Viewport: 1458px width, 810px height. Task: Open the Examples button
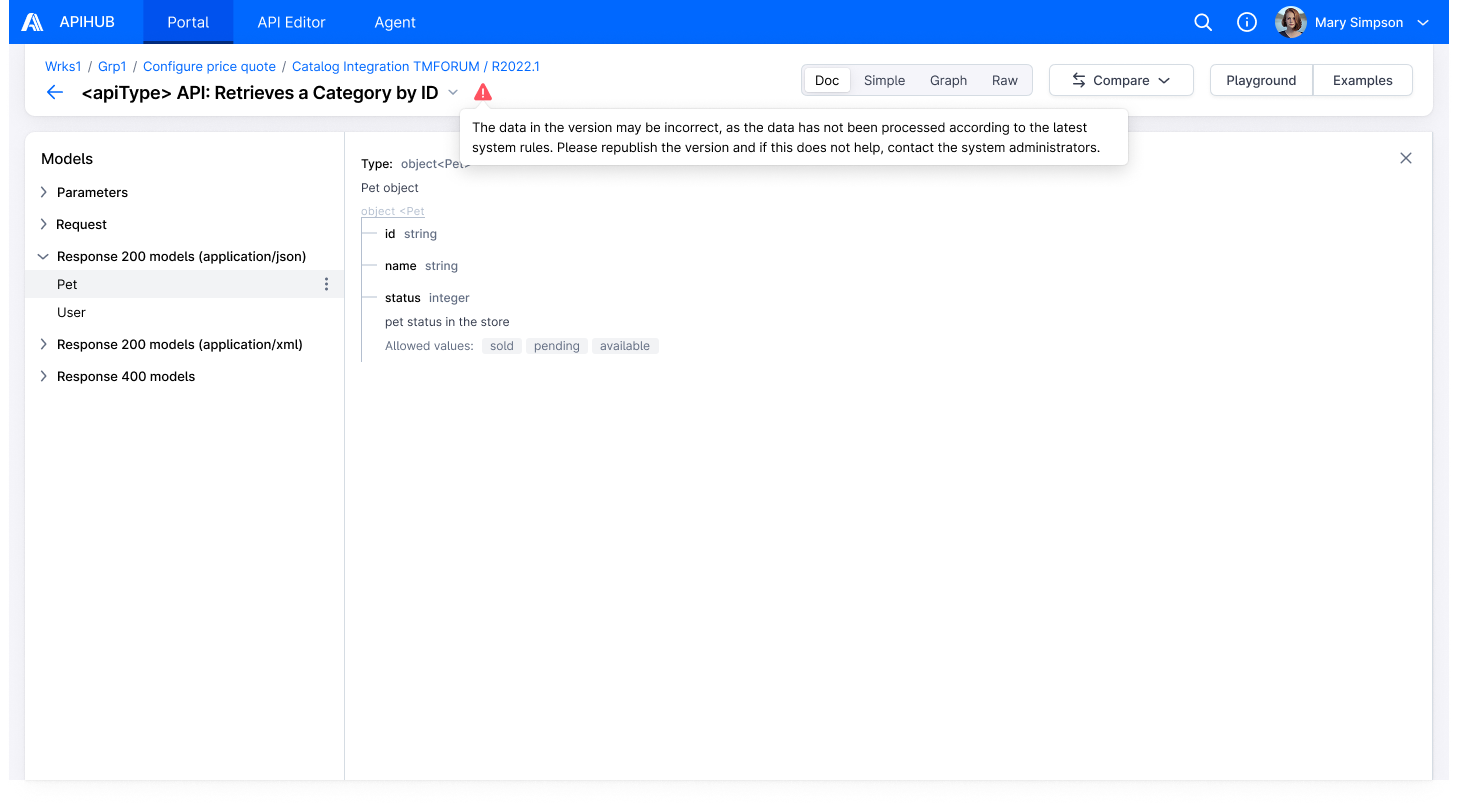(x=1362, y=80)
